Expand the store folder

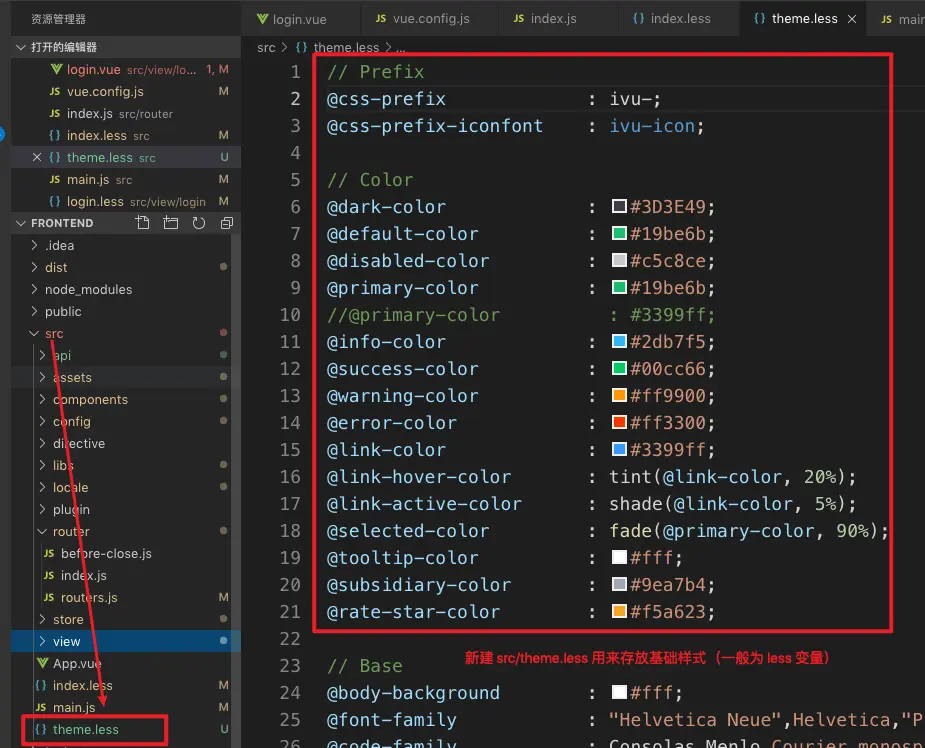[42, 619]
